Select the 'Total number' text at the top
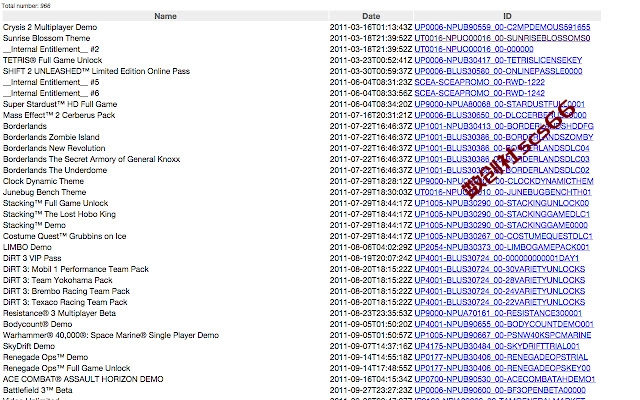Viewport: 640px width, 400px height. 26,6
